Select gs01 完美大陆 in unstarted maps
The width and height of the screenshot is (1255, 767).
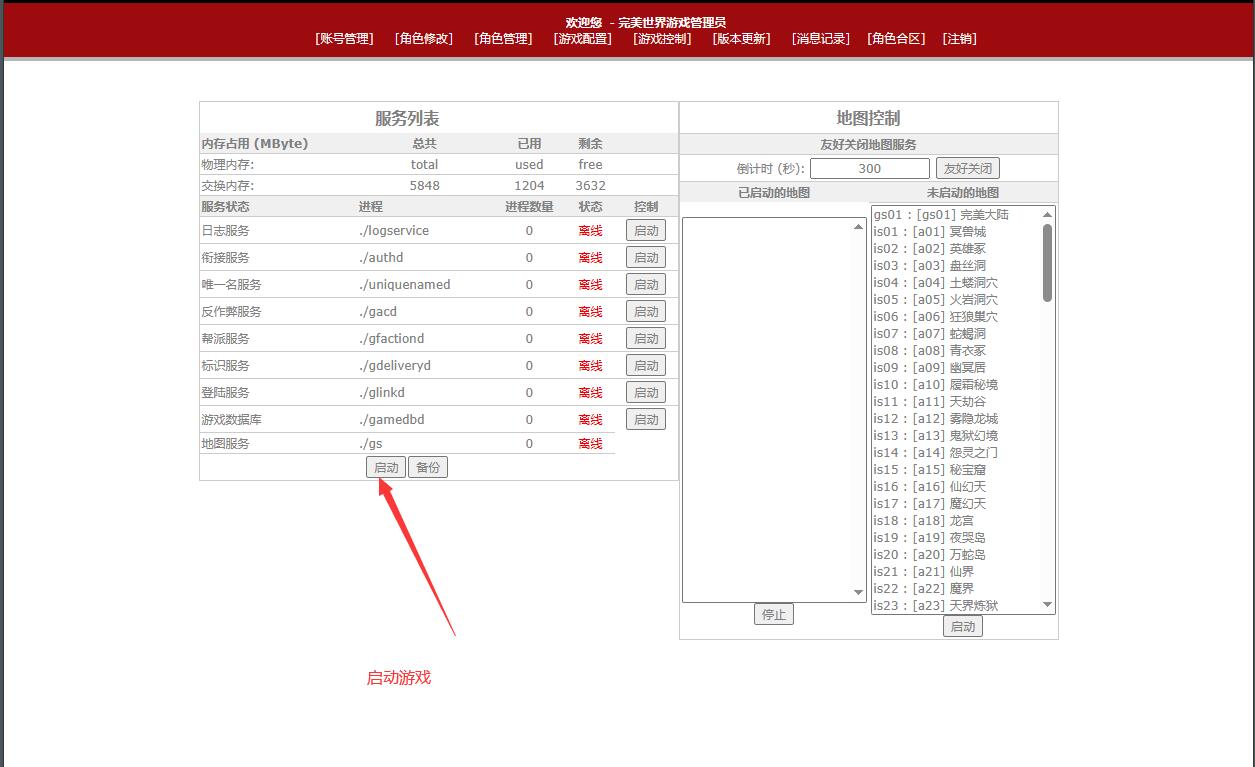click(941, 215)
